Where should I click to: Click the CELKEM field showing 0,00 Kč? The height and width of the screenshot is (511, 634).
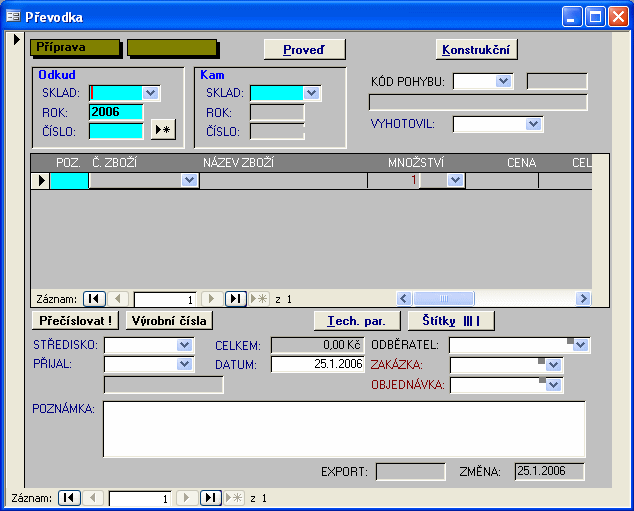pyautogui.click(x=317, y=345)
